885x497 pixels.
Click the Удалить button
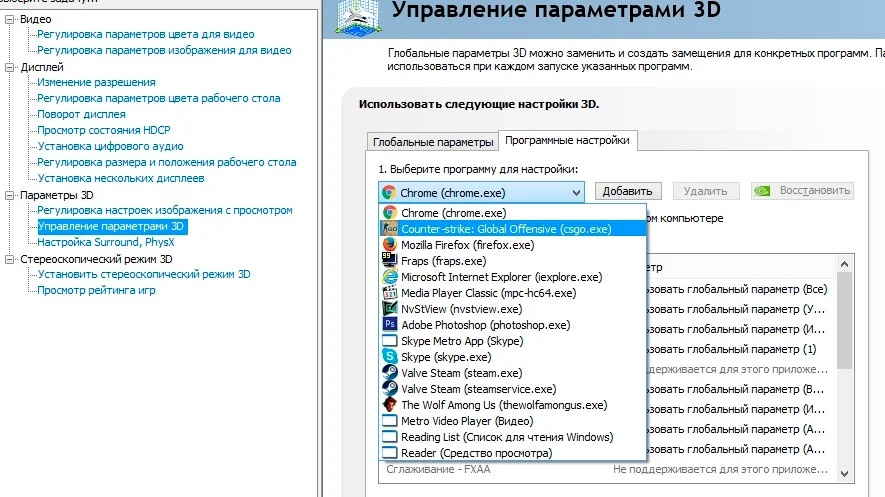click(x=706, y=191)
